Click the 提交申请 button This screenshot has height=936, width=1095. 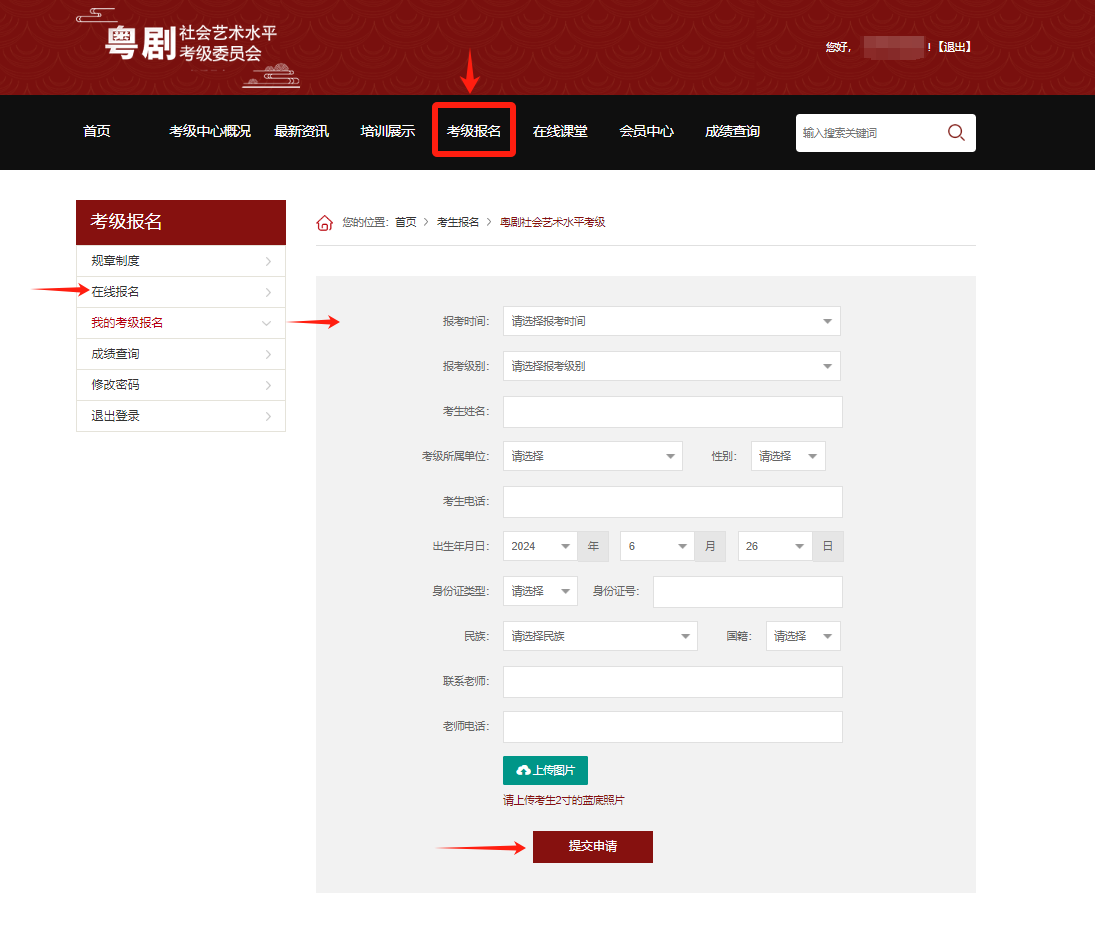(x=592, y=847)
